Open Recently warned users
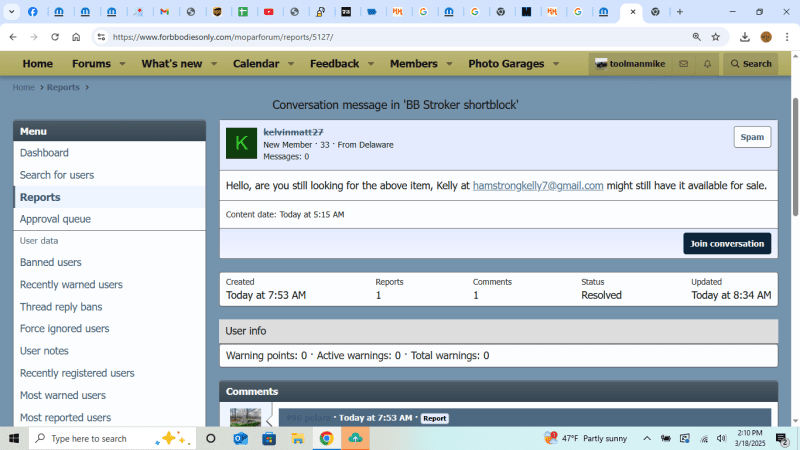This screenshot has width=800, height=450. click(110, 284)
